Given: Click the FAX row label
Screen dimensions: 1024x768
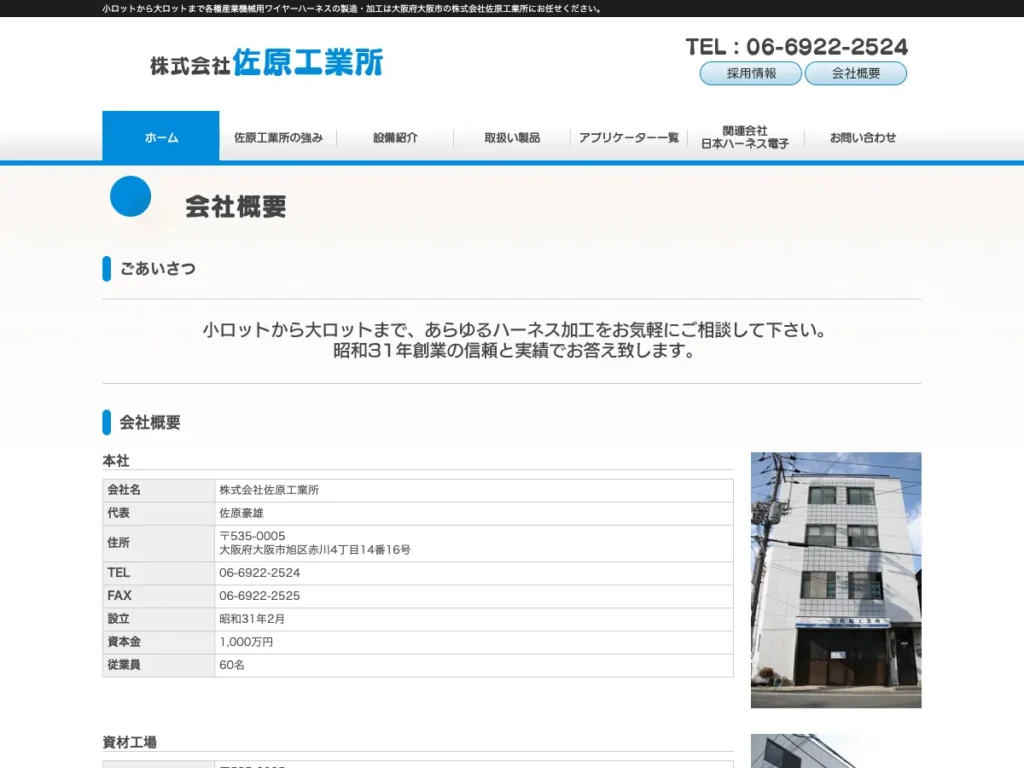Looking at the screenshot, I should [120, 596].
